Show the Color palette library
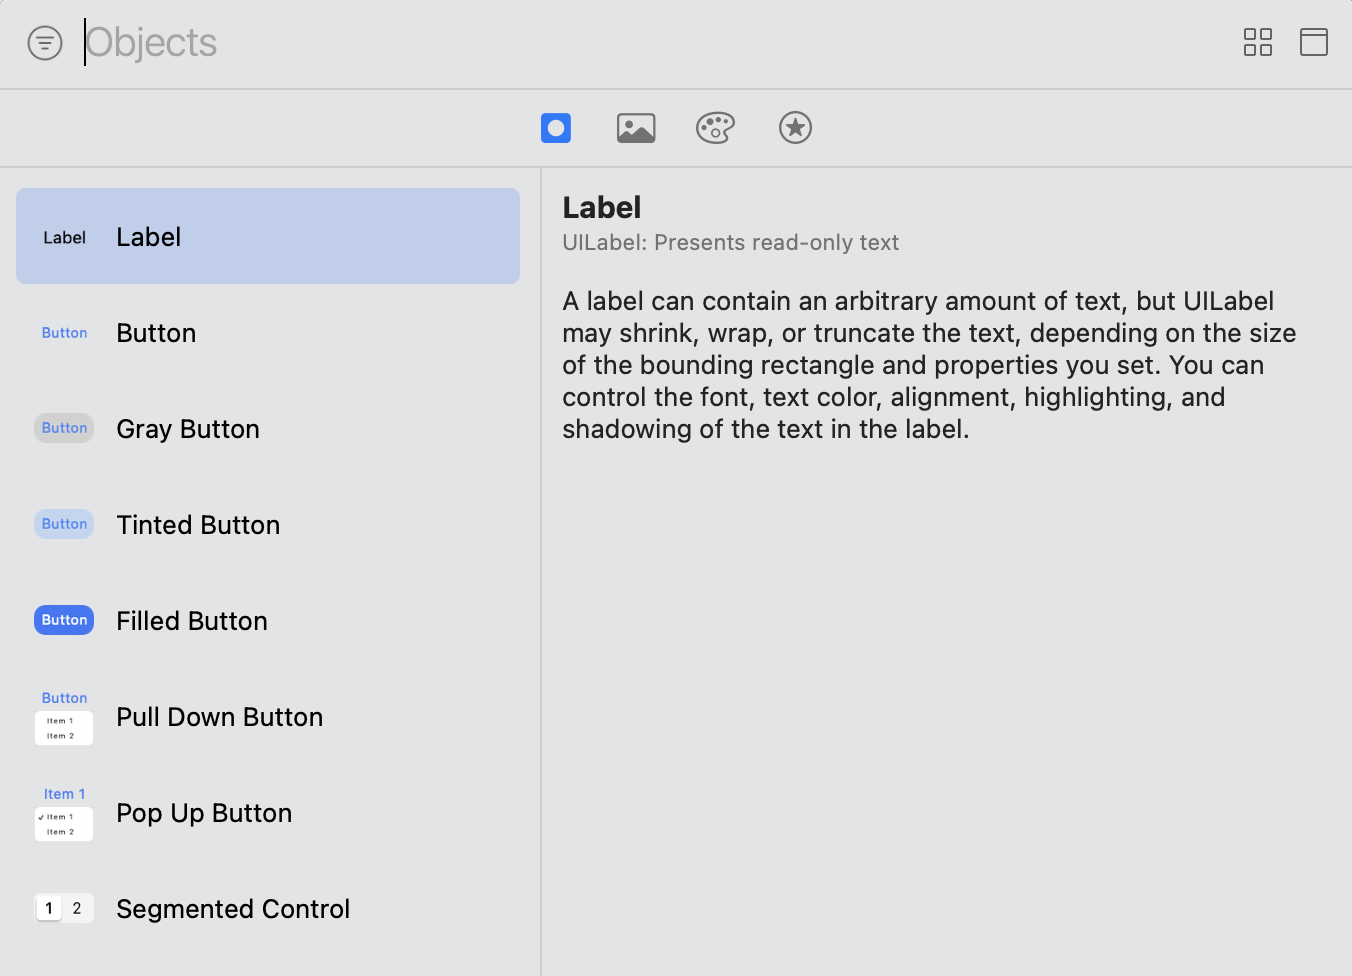 click(x=715, y=128)
